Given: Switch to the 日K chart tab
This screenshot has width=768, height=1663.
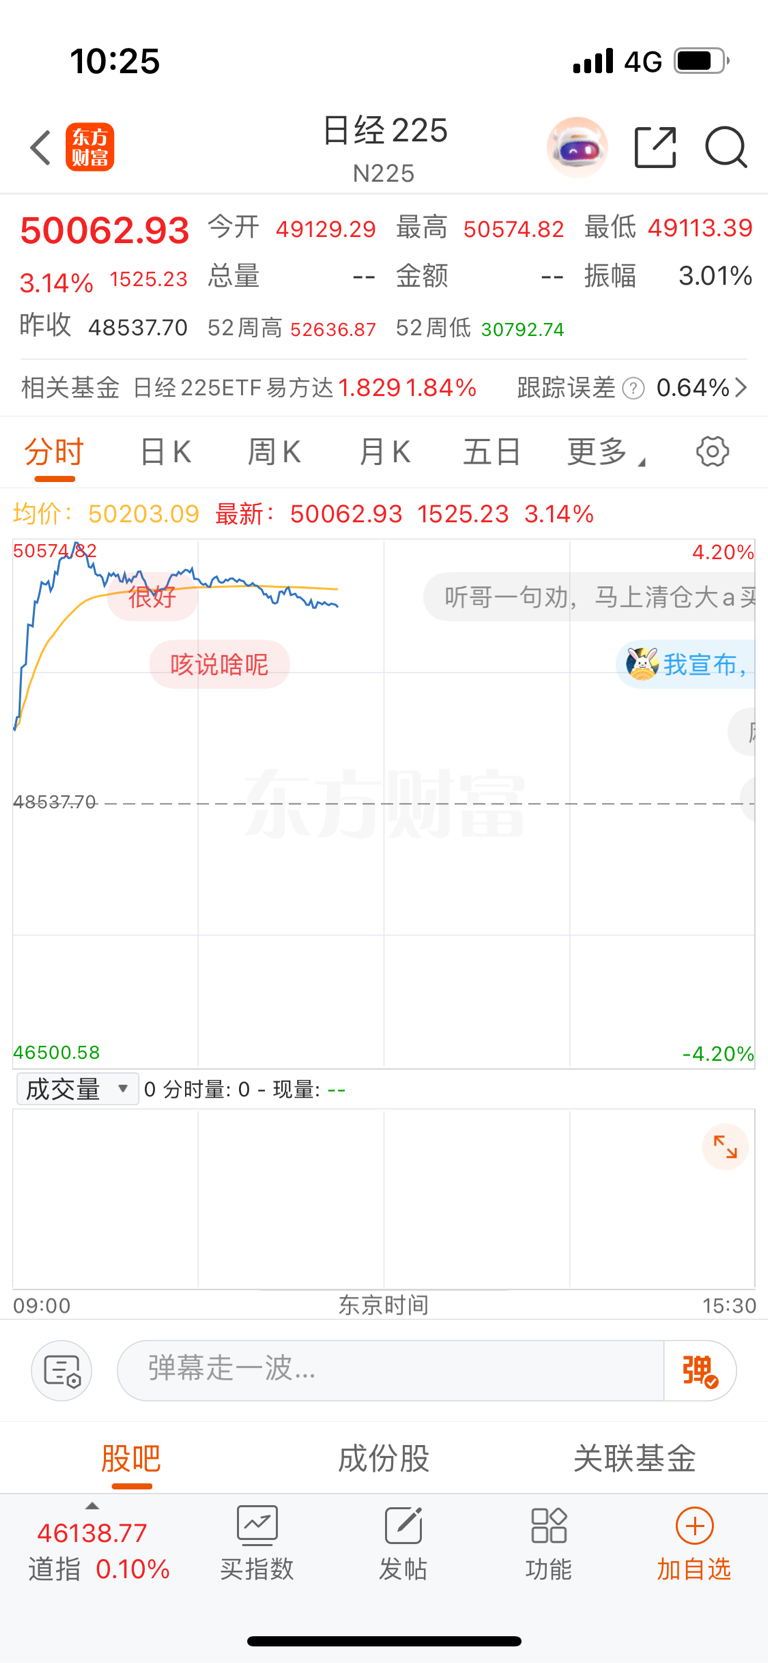Looking at the screenshot, I should (165, 452).
